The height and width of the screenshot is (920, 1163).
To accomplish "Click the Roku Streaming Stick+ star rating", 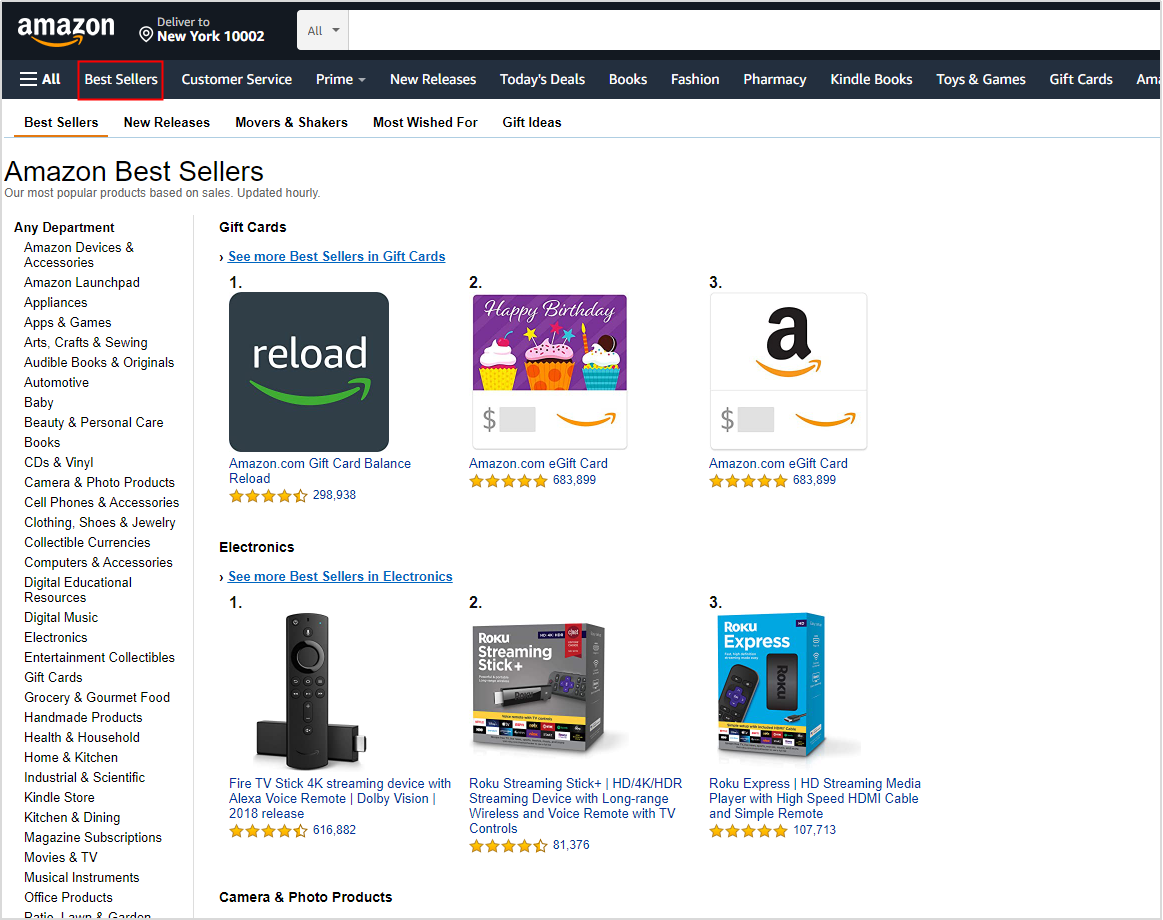I will (508, 845).
